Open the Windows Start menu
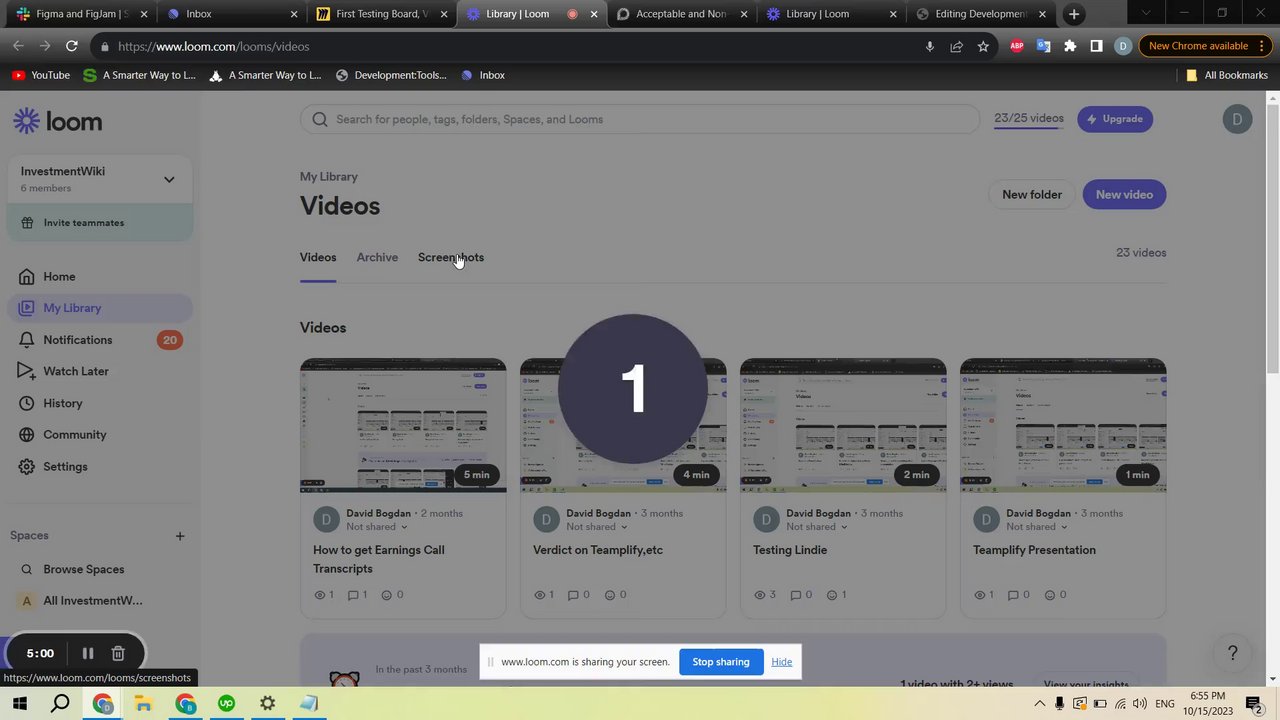 (19, 704)
